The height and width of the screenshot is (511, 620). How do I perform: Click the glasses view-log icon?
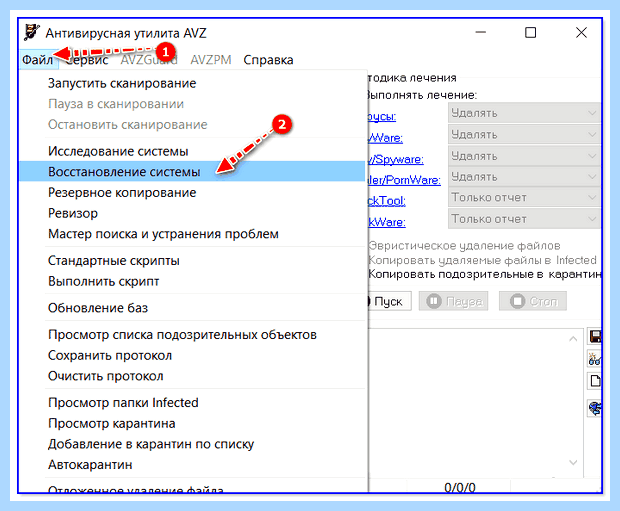click(x=595, y=359)
